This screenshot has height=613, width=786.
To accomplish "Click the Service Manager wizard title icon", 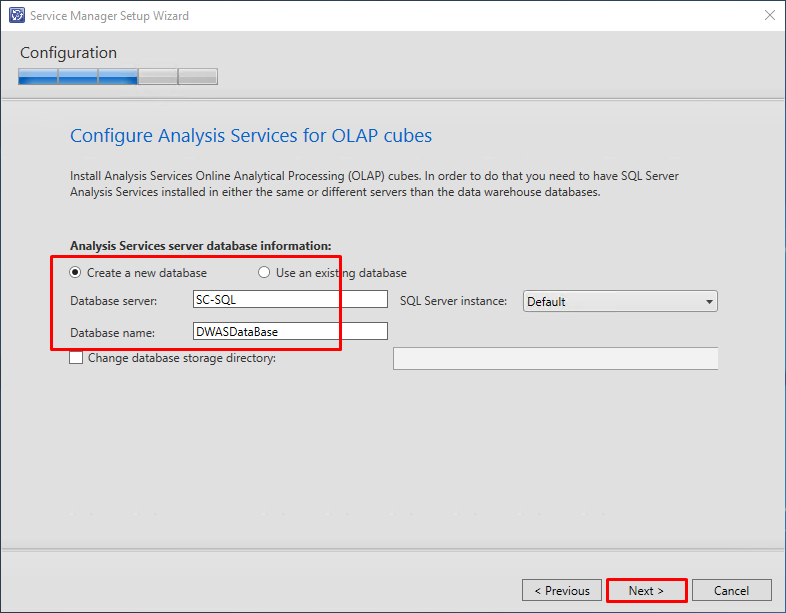I will (x=17, y=15).
